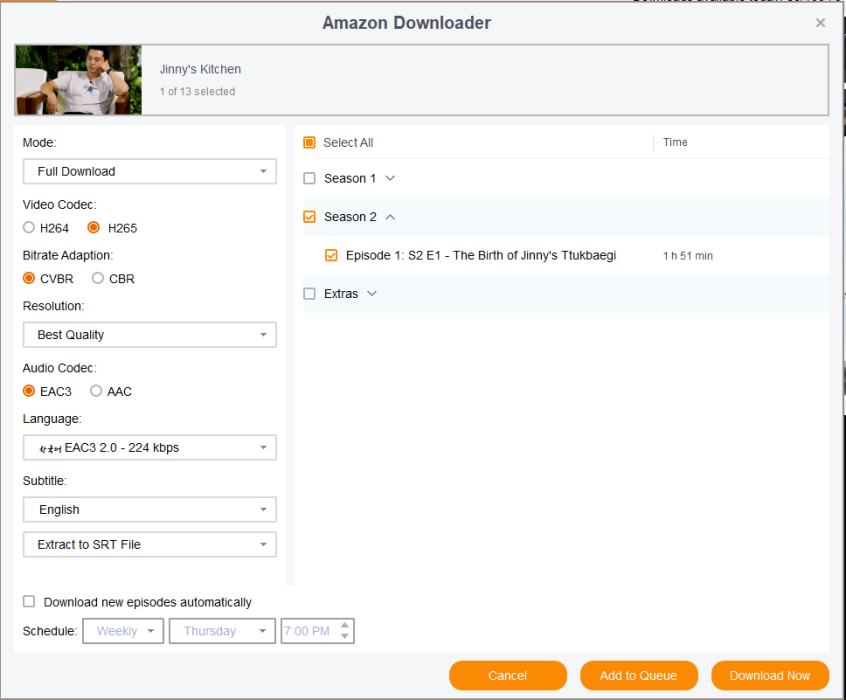Click the Download Now button

point(770,675)
